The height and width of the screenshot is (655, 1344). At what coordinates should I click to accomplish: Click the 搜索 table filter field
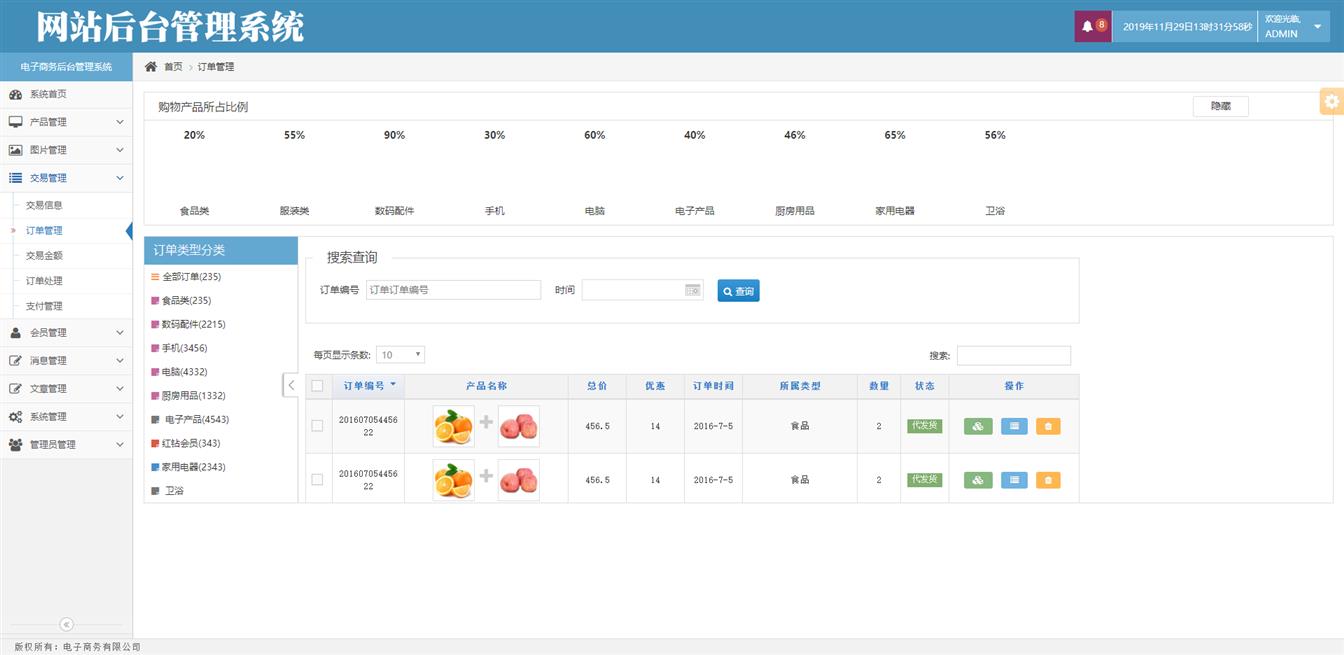point(1014,355)
